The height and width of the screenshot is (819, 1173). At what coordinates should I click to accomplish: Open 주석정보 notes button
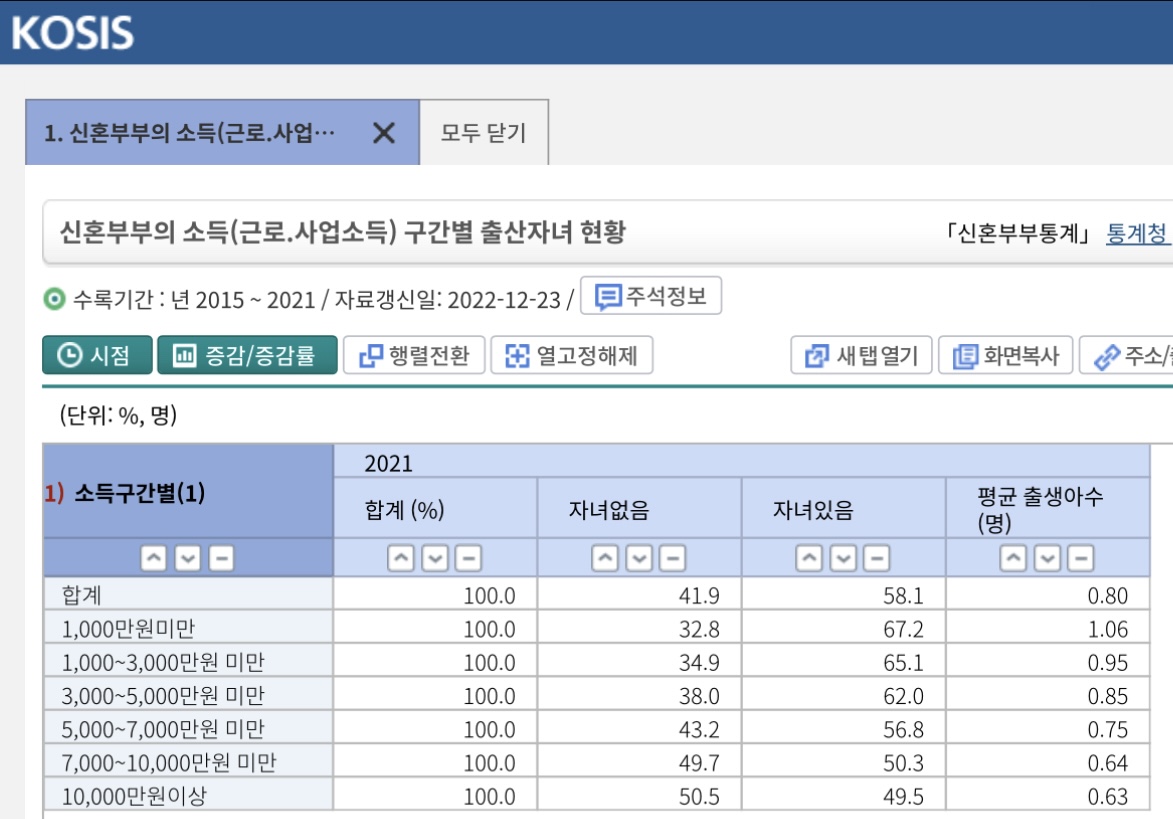[x=651, y=297]
